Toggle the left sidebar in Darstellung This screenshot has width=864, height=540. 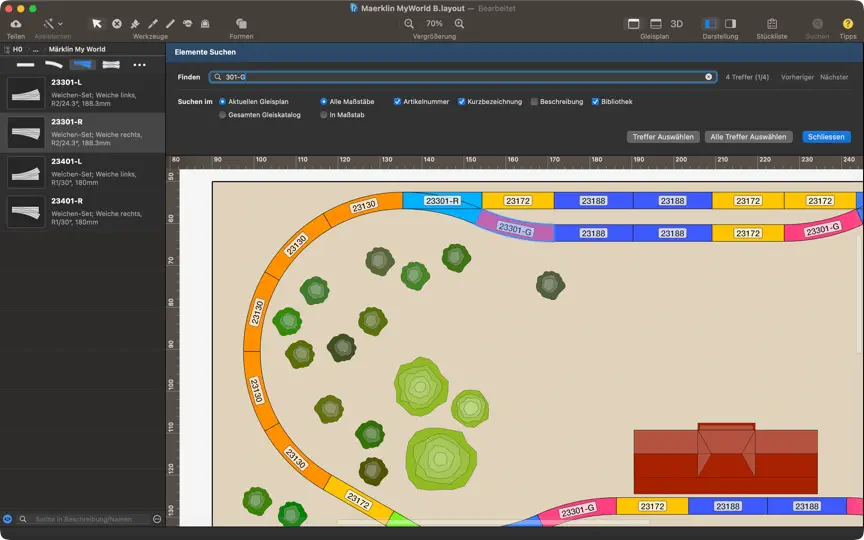point(710,24)
